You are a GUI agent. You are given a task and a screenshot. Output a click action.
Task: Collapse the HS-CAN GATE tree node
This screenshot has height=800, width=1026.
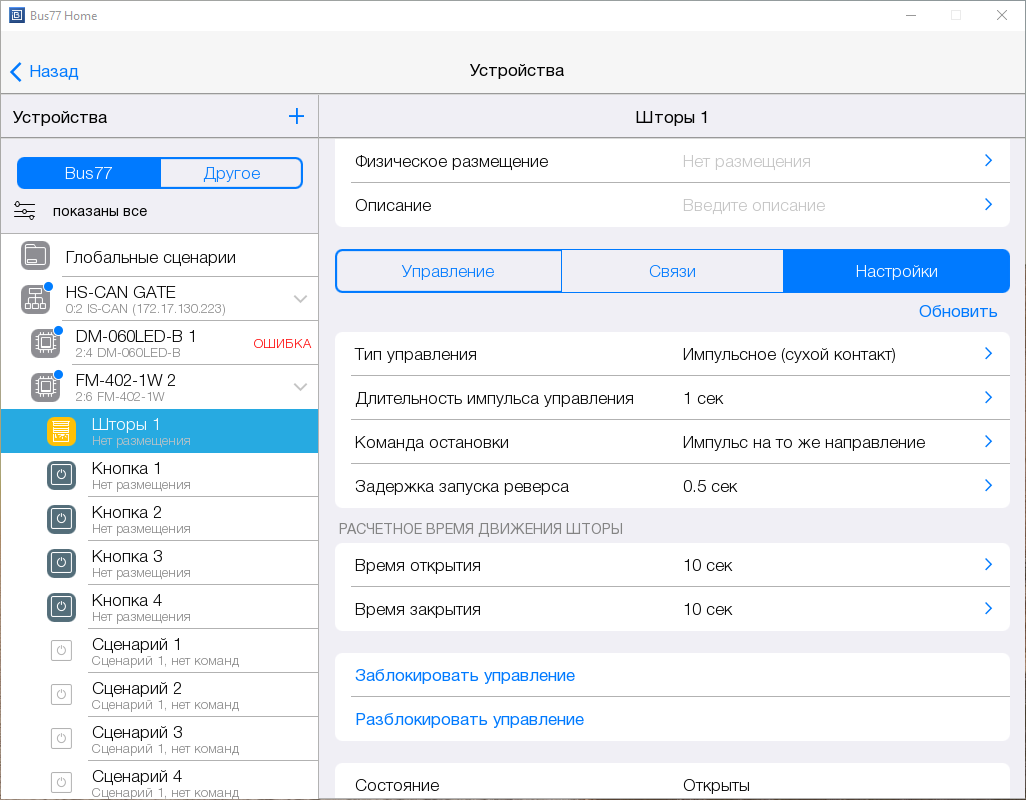300,299
